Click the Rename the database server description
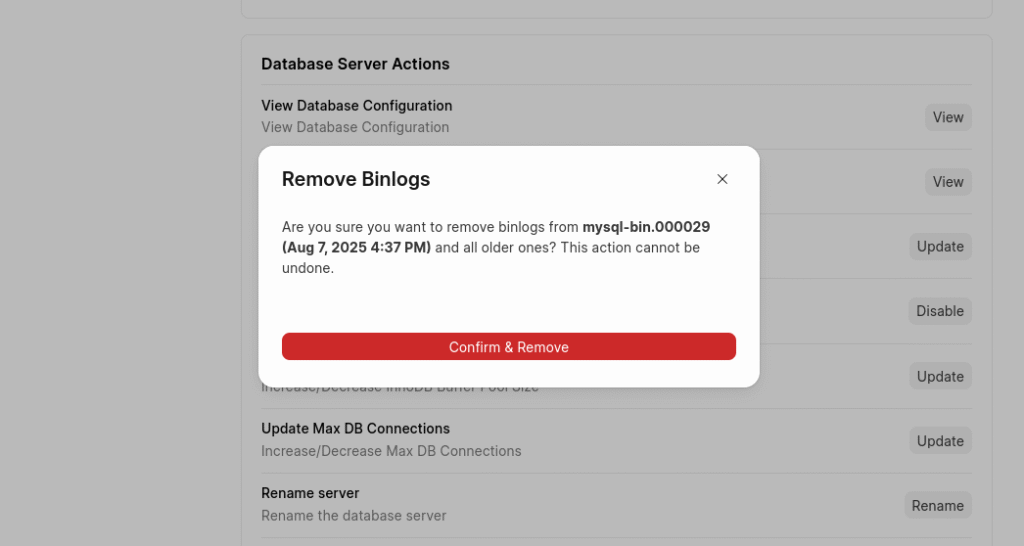The width and height of the screenshot is (1024, 546). click(x=353, y=516)
